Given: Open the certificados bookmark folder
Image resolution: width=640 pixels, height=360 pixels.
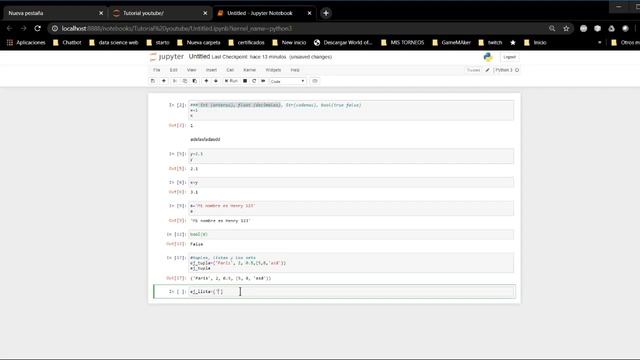Looking at the screenshot, I should pos(247,42).
